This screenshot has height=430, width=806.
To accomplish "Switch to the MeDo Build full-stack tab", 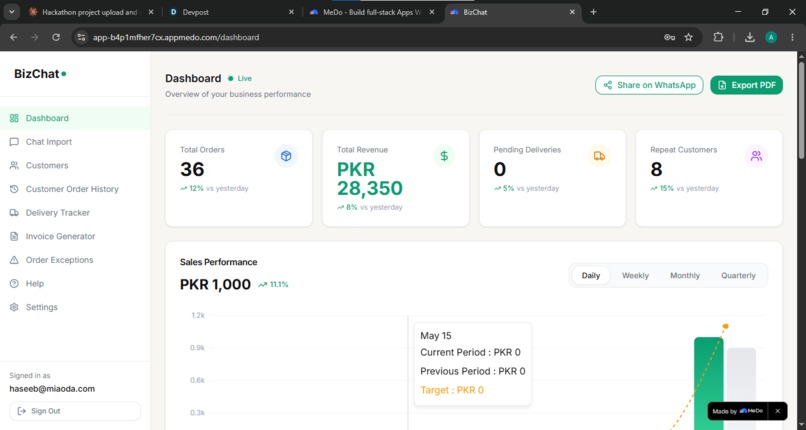I will tap(371, 12).
